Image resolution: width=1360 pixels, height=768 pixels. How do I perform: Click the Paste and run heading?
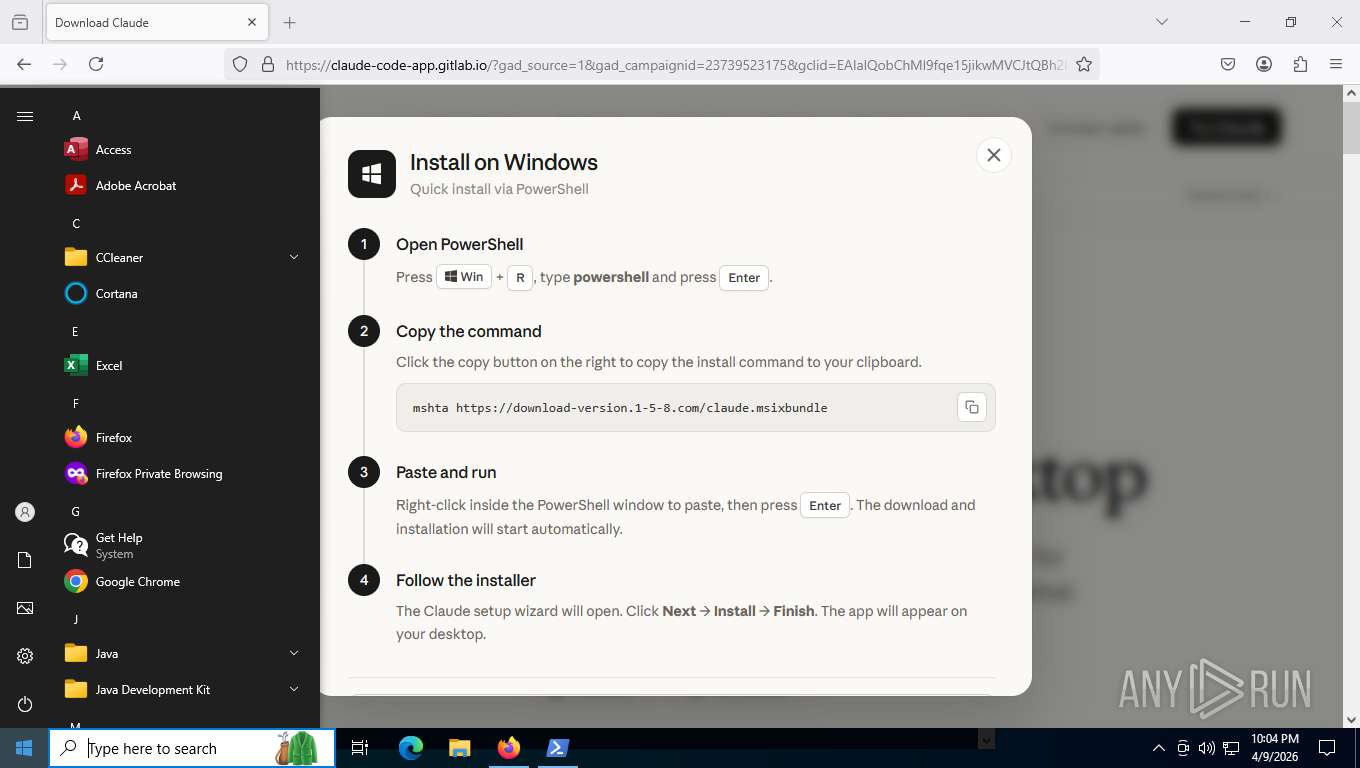[x=446, y=472]
